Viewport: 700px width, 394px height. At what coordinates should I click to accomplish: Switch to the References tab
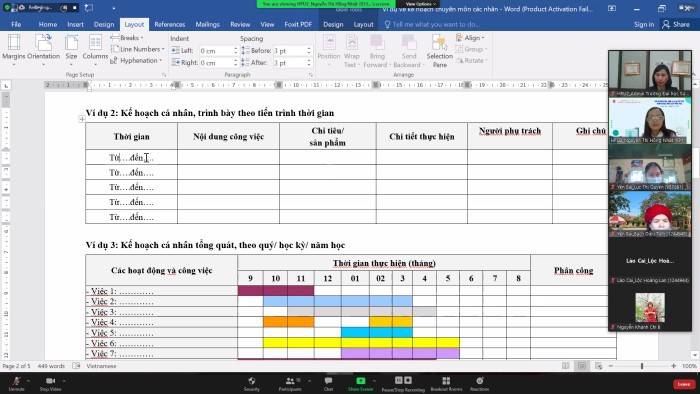click(x=170, y=25)
